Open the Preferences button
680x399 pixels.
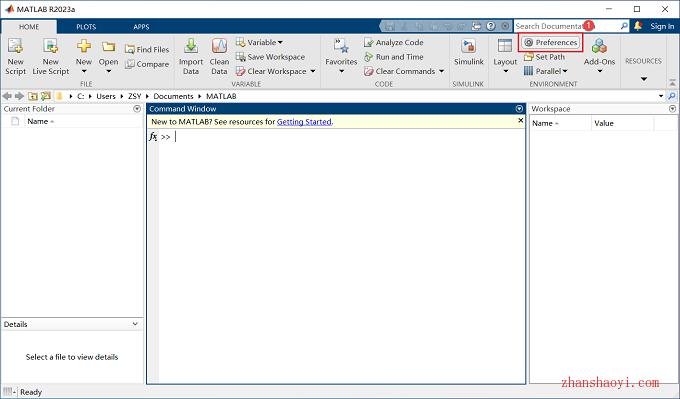coord(550,43)
